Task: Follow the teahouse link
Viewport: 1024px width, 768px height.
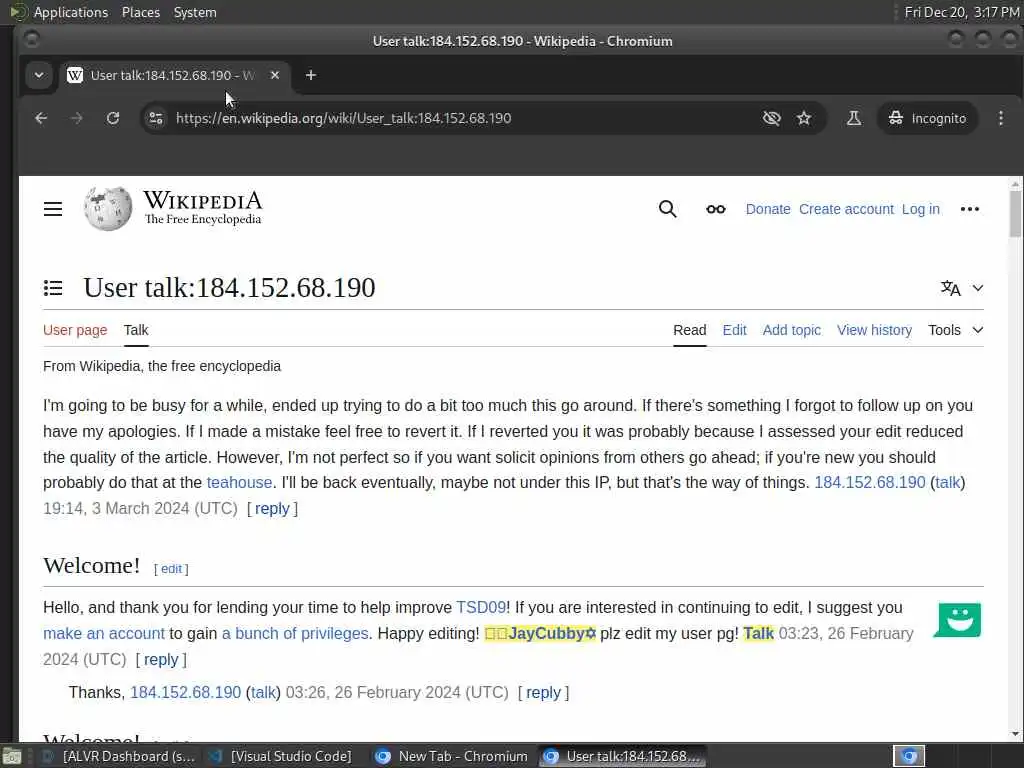Action: (239, 483)
